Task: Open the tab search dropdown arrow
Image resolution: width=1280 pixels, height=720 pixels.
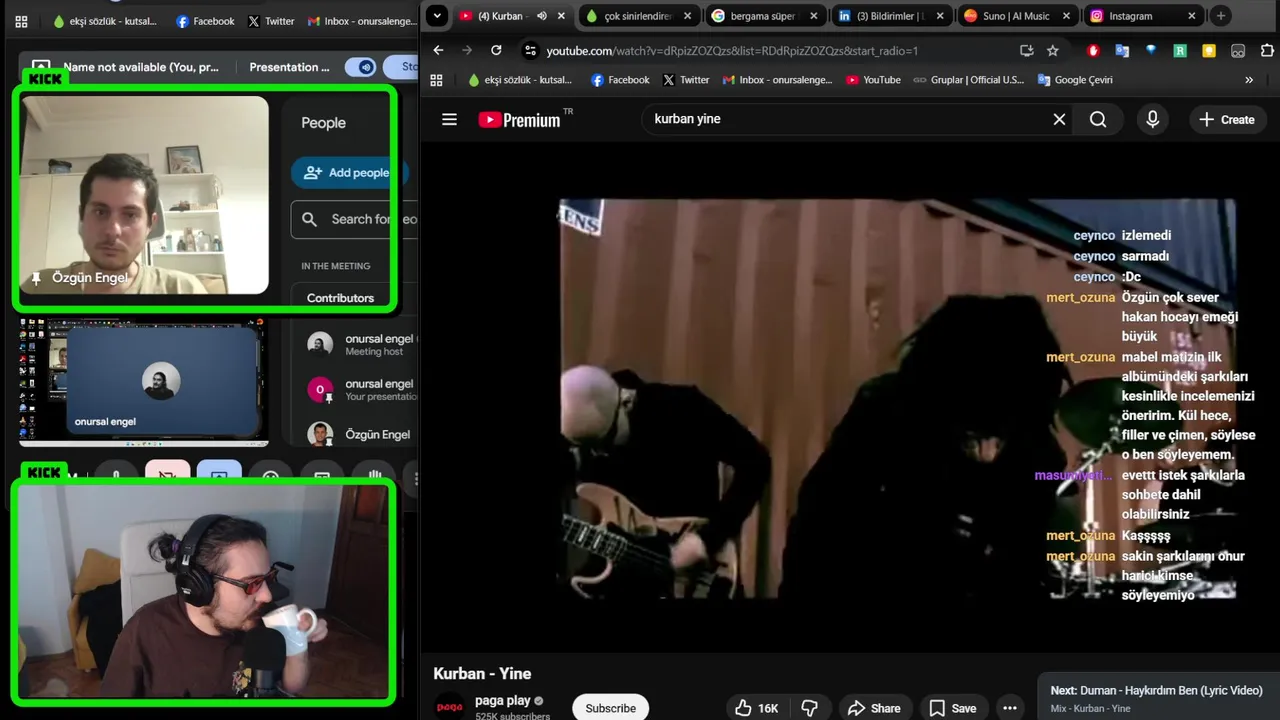Action: (436, 16)
